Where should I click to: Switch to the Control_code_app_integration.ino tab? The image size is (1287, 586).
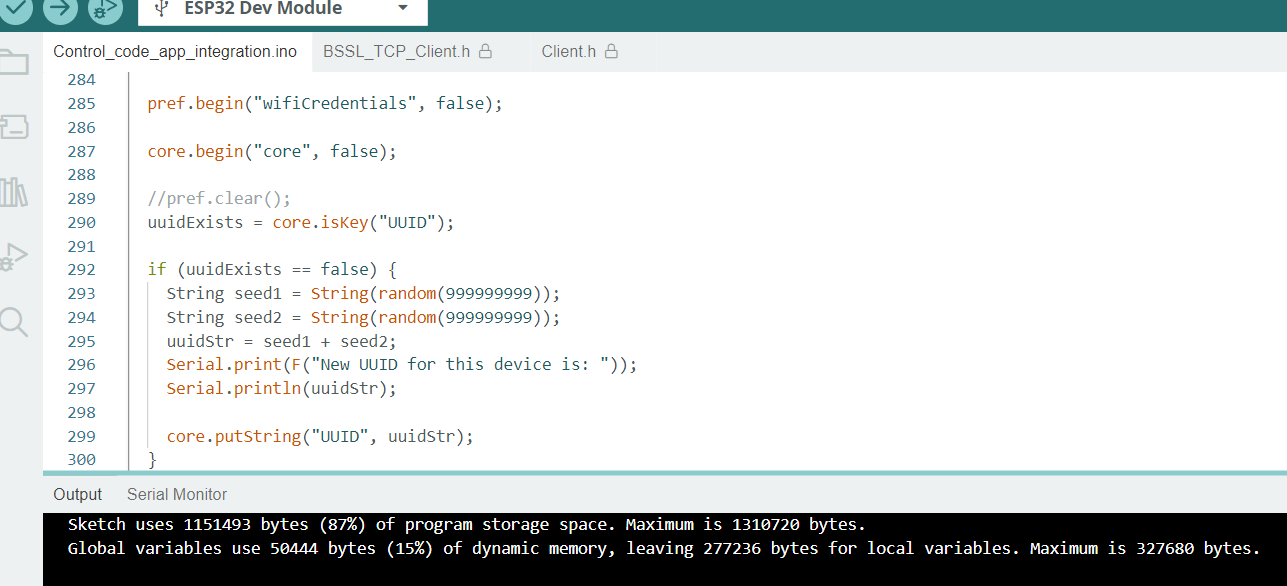point(174,52)
